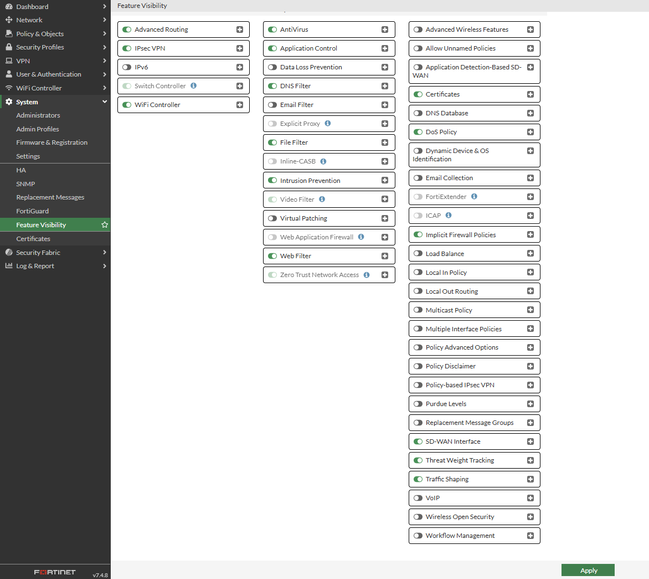Viewport: 649px width, 579px height.
Task: Click the info icon next to Video Filter
Action: click(322, 199)
